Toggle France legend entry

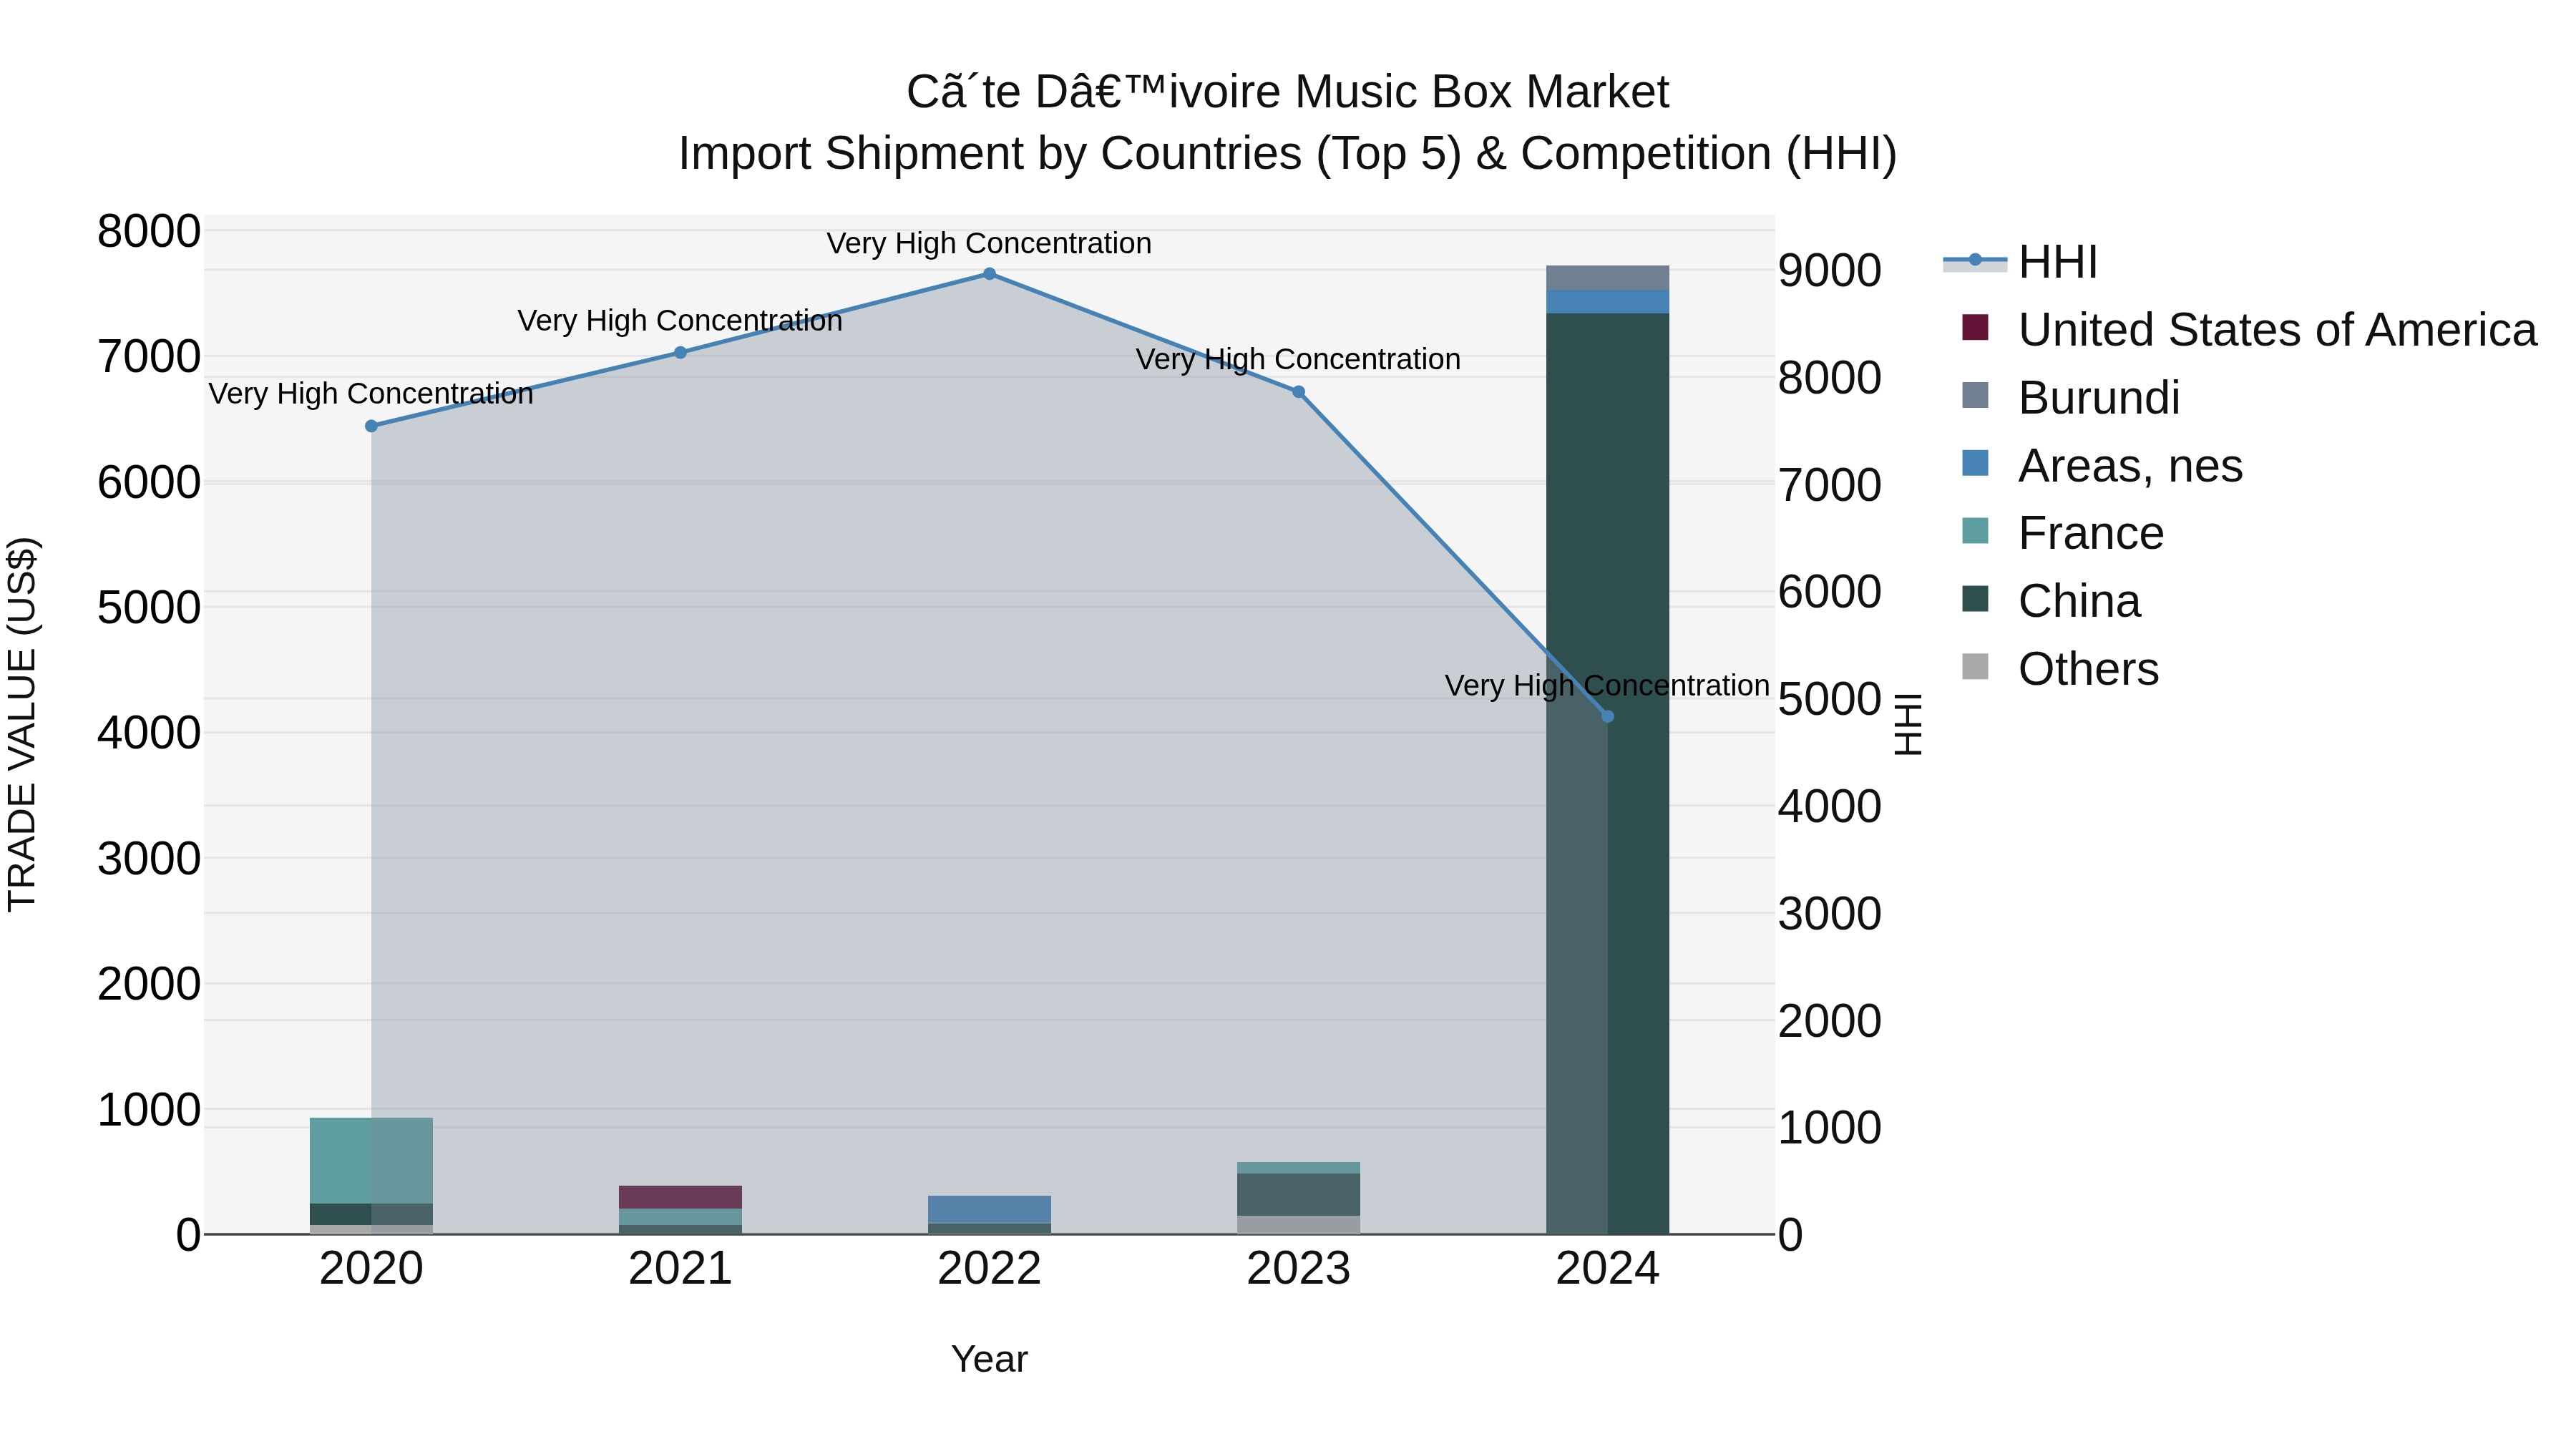[x=2062, y=533]
